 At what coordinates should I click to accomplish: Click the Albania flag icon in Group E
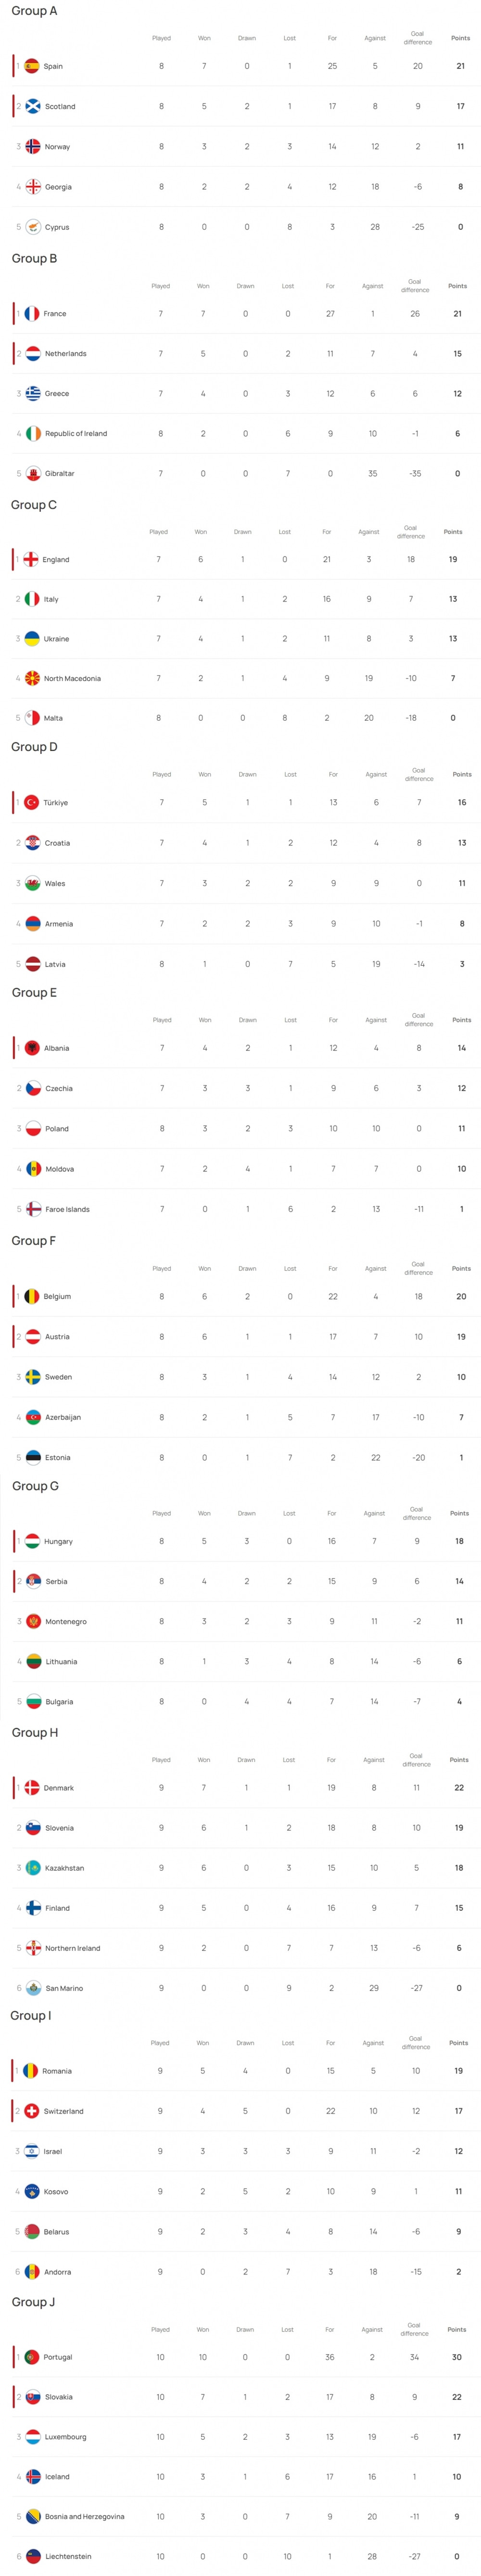[32, 1048]
